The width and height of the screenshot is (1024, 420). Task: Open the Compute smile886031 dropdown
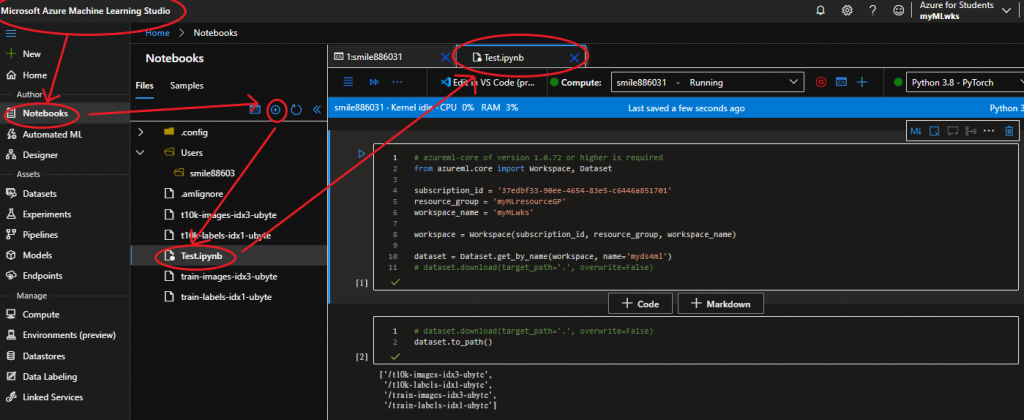[707, 82]
